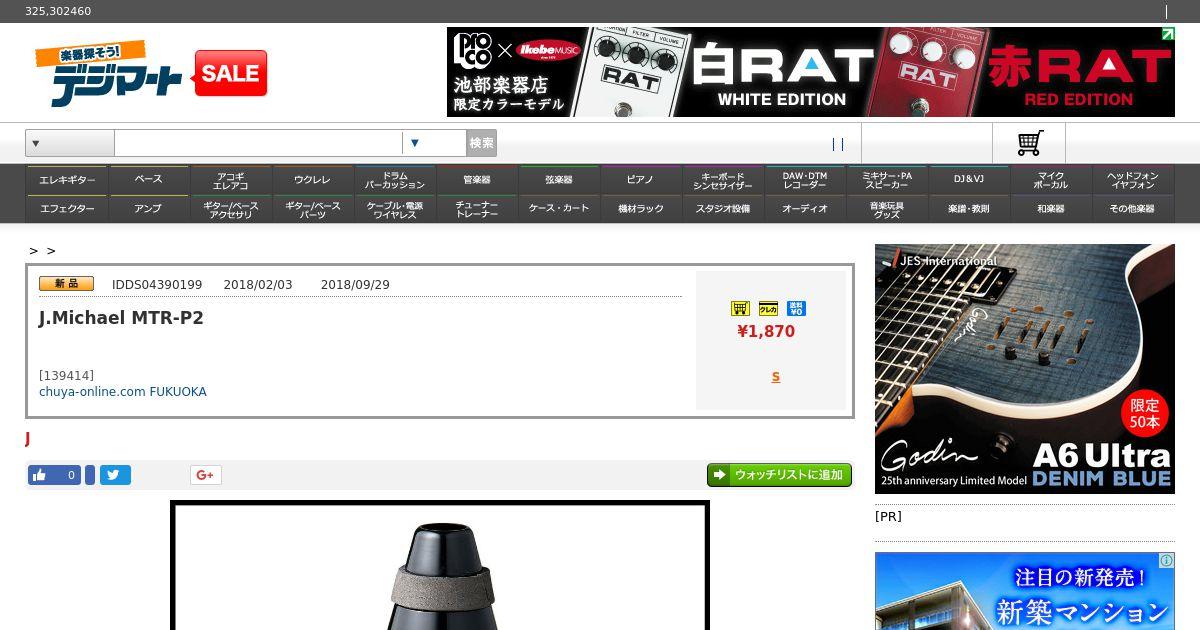Screen dimensions: 1200x630
Task: Click the 2018/09/29 date text
Action: pos(355,285)
